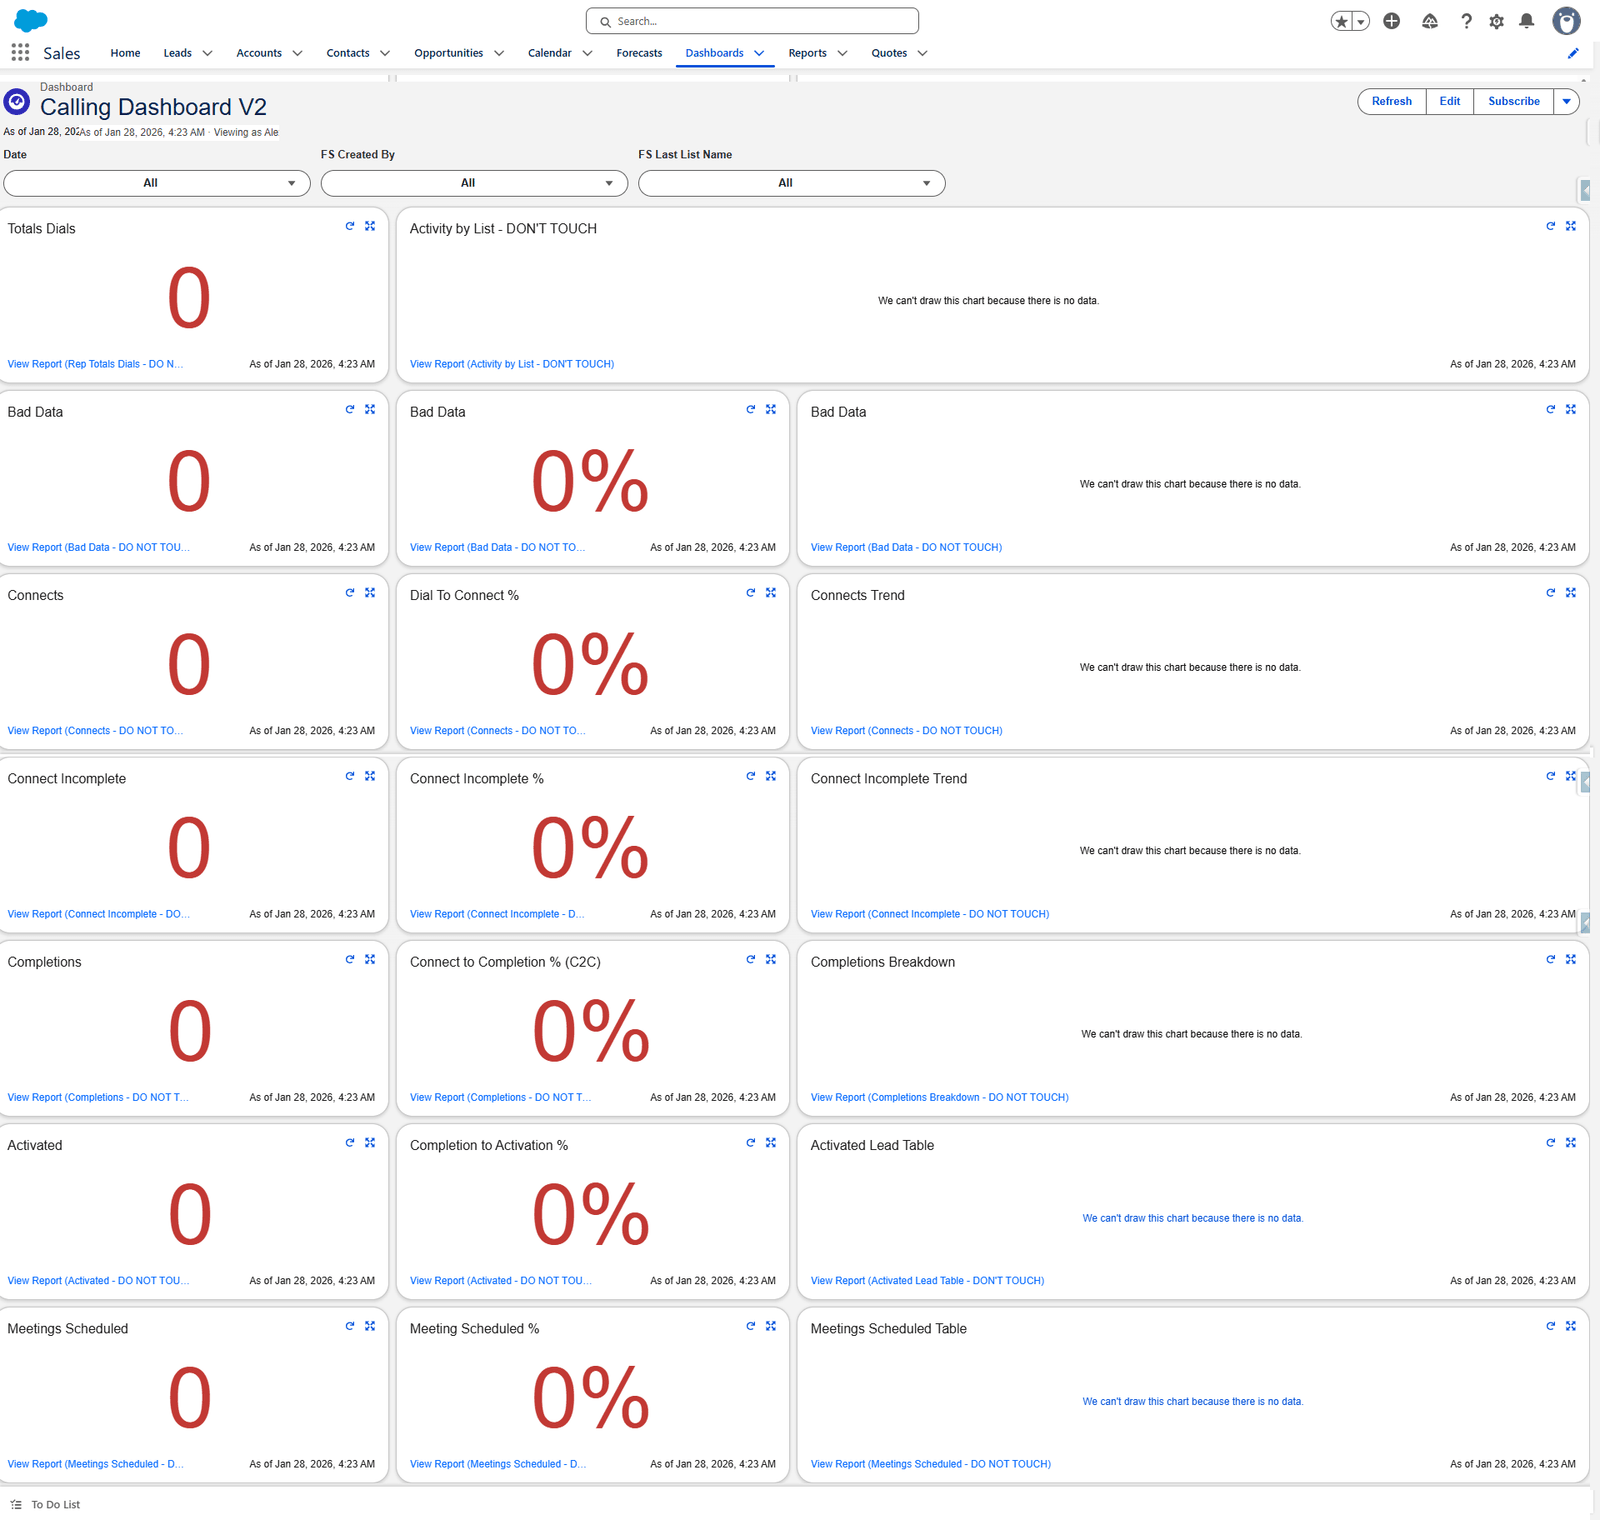Expand the Favorites list arrow
The width and height of the screenshot is (1600, 1520).
pos(1361,21)
